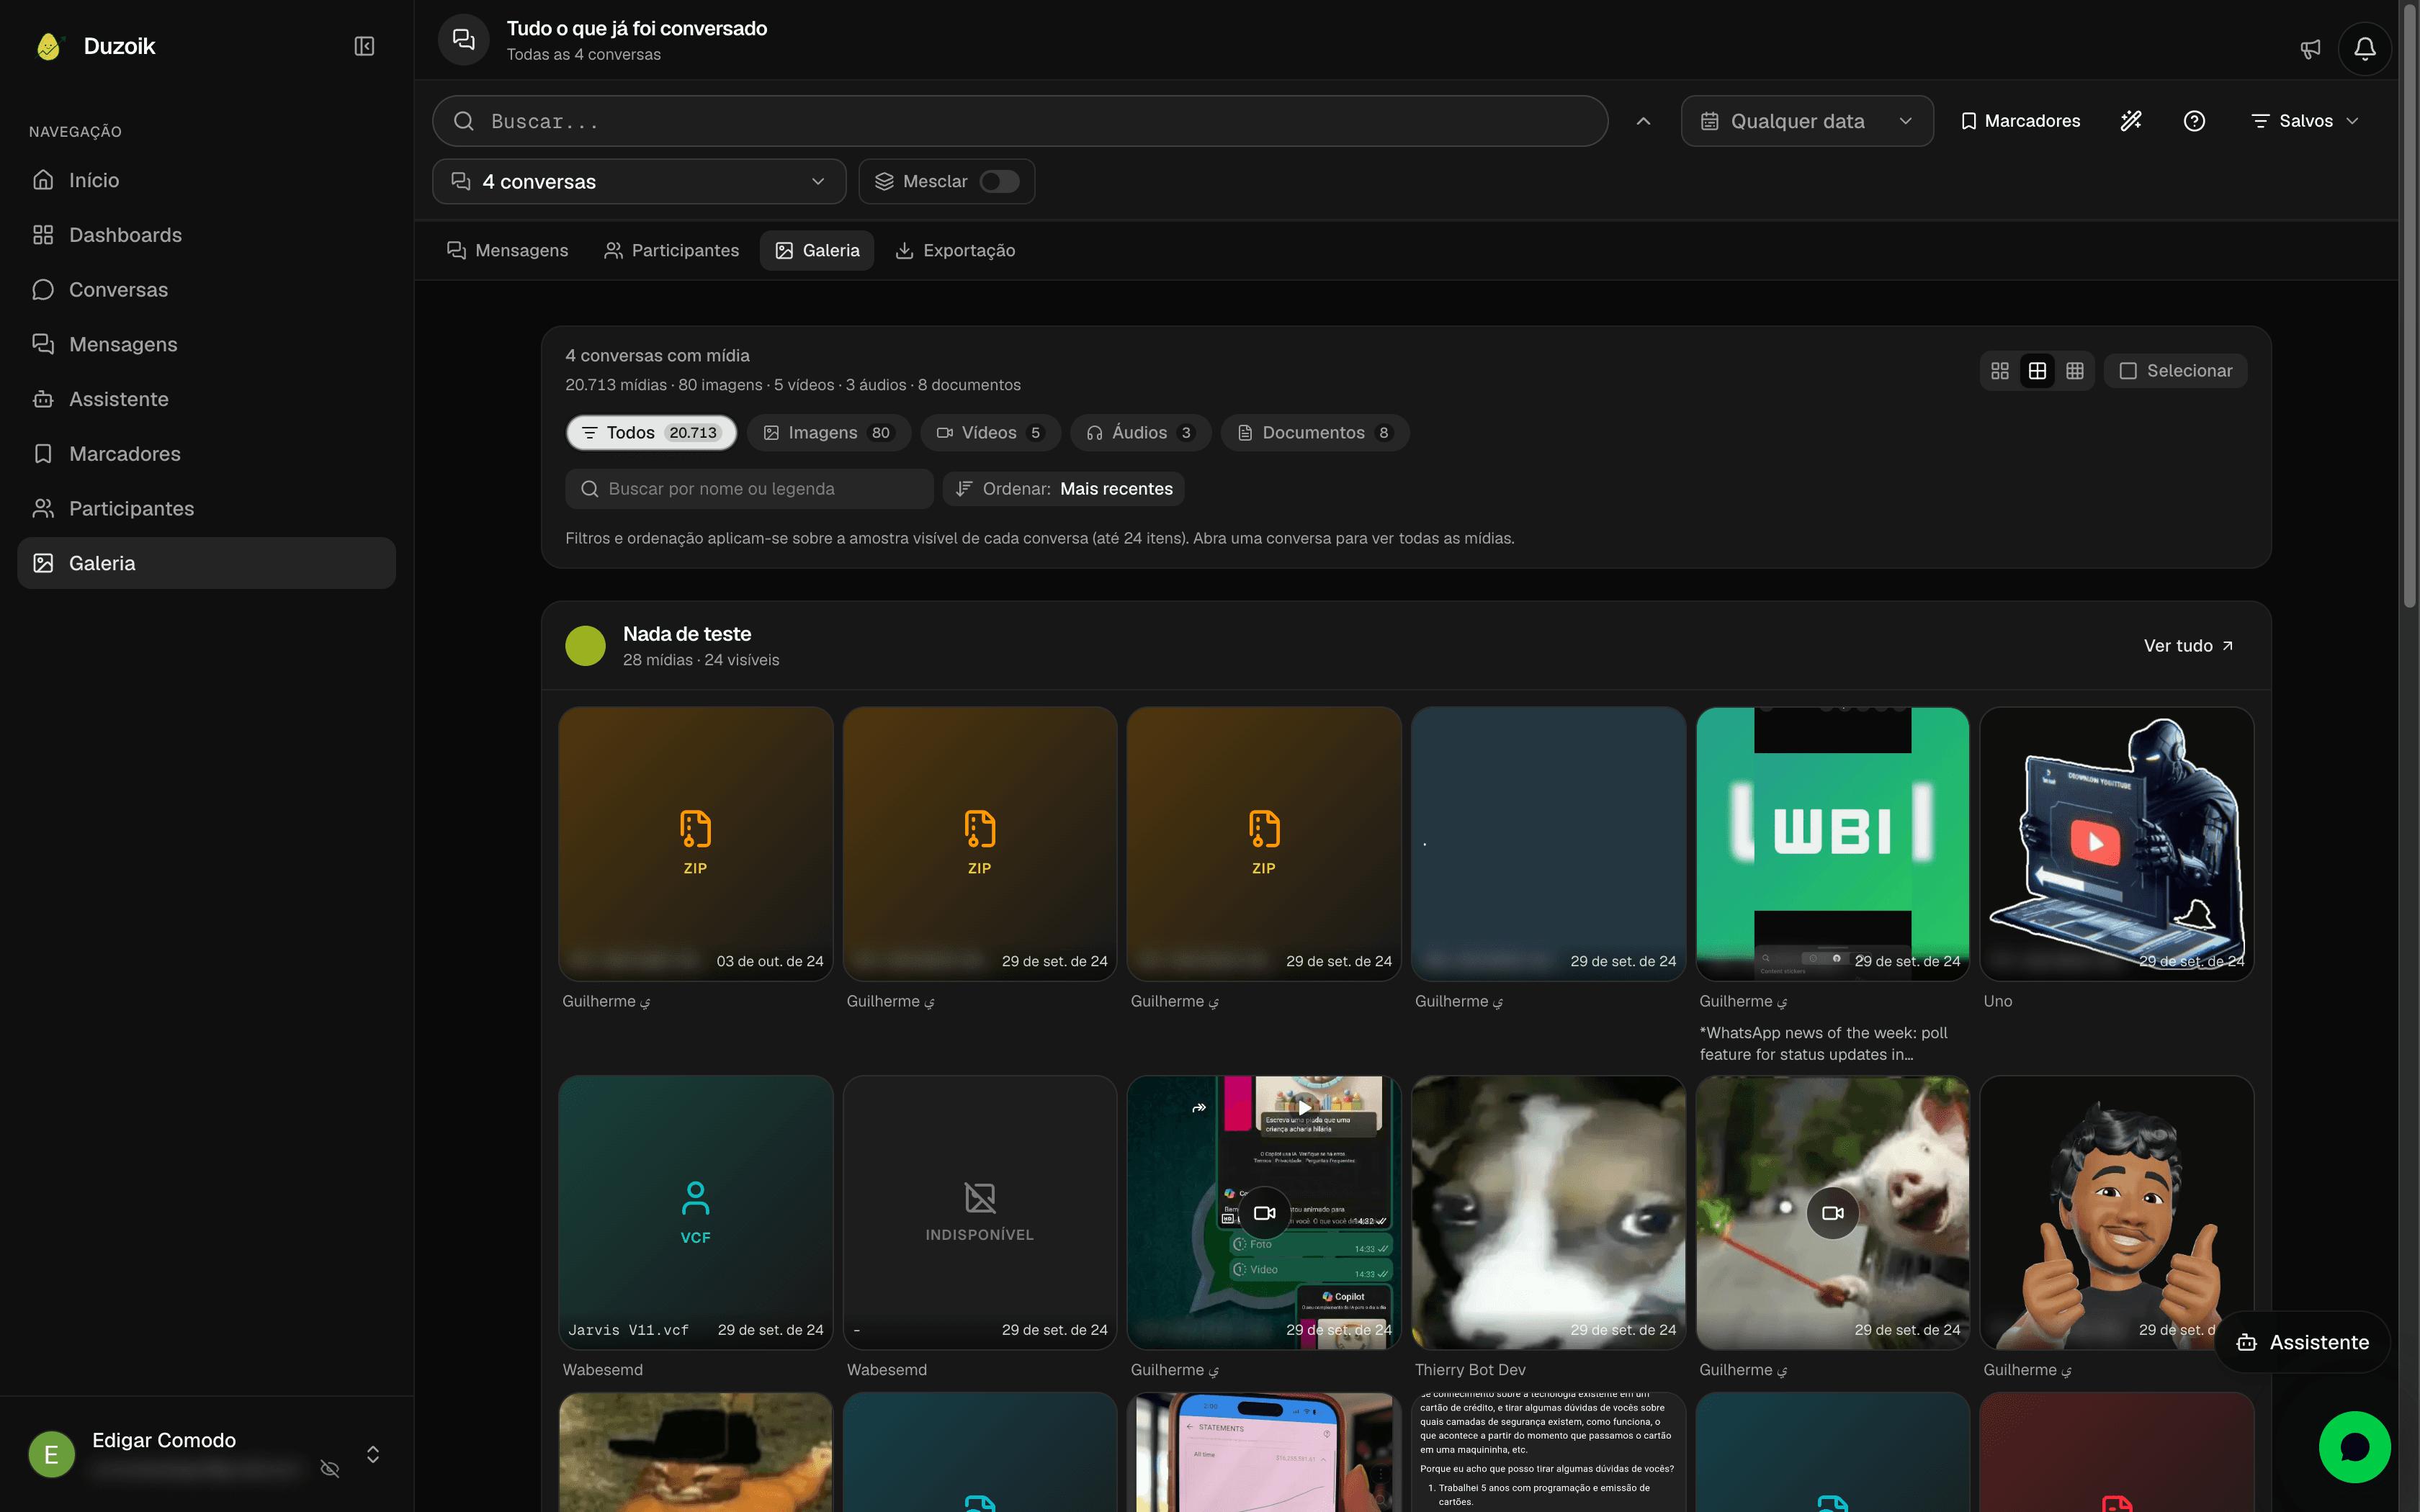The height and width of the screenshot is (1512, 2420).
Task: Open the first ZIP file dated 03 de out.
Action: coord(696,844)
